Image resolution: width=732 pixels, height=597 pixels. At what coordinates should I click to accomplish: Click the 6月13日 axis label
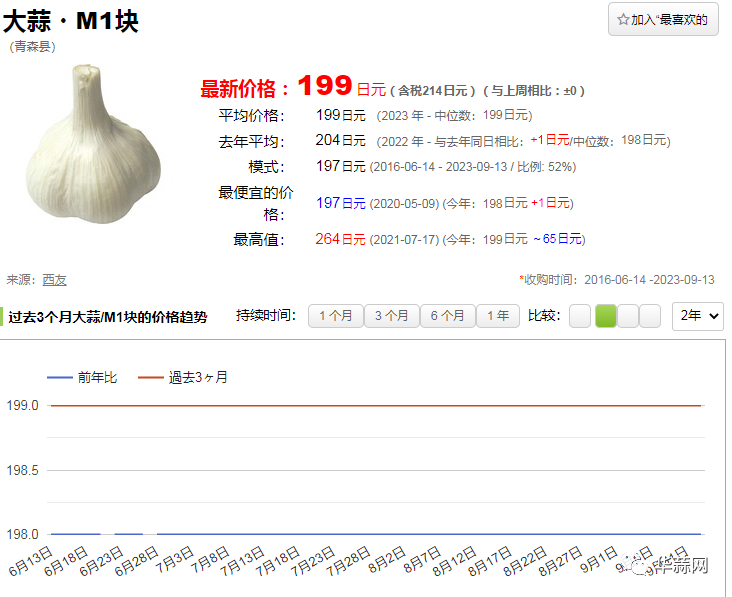[x=30, y=561]
